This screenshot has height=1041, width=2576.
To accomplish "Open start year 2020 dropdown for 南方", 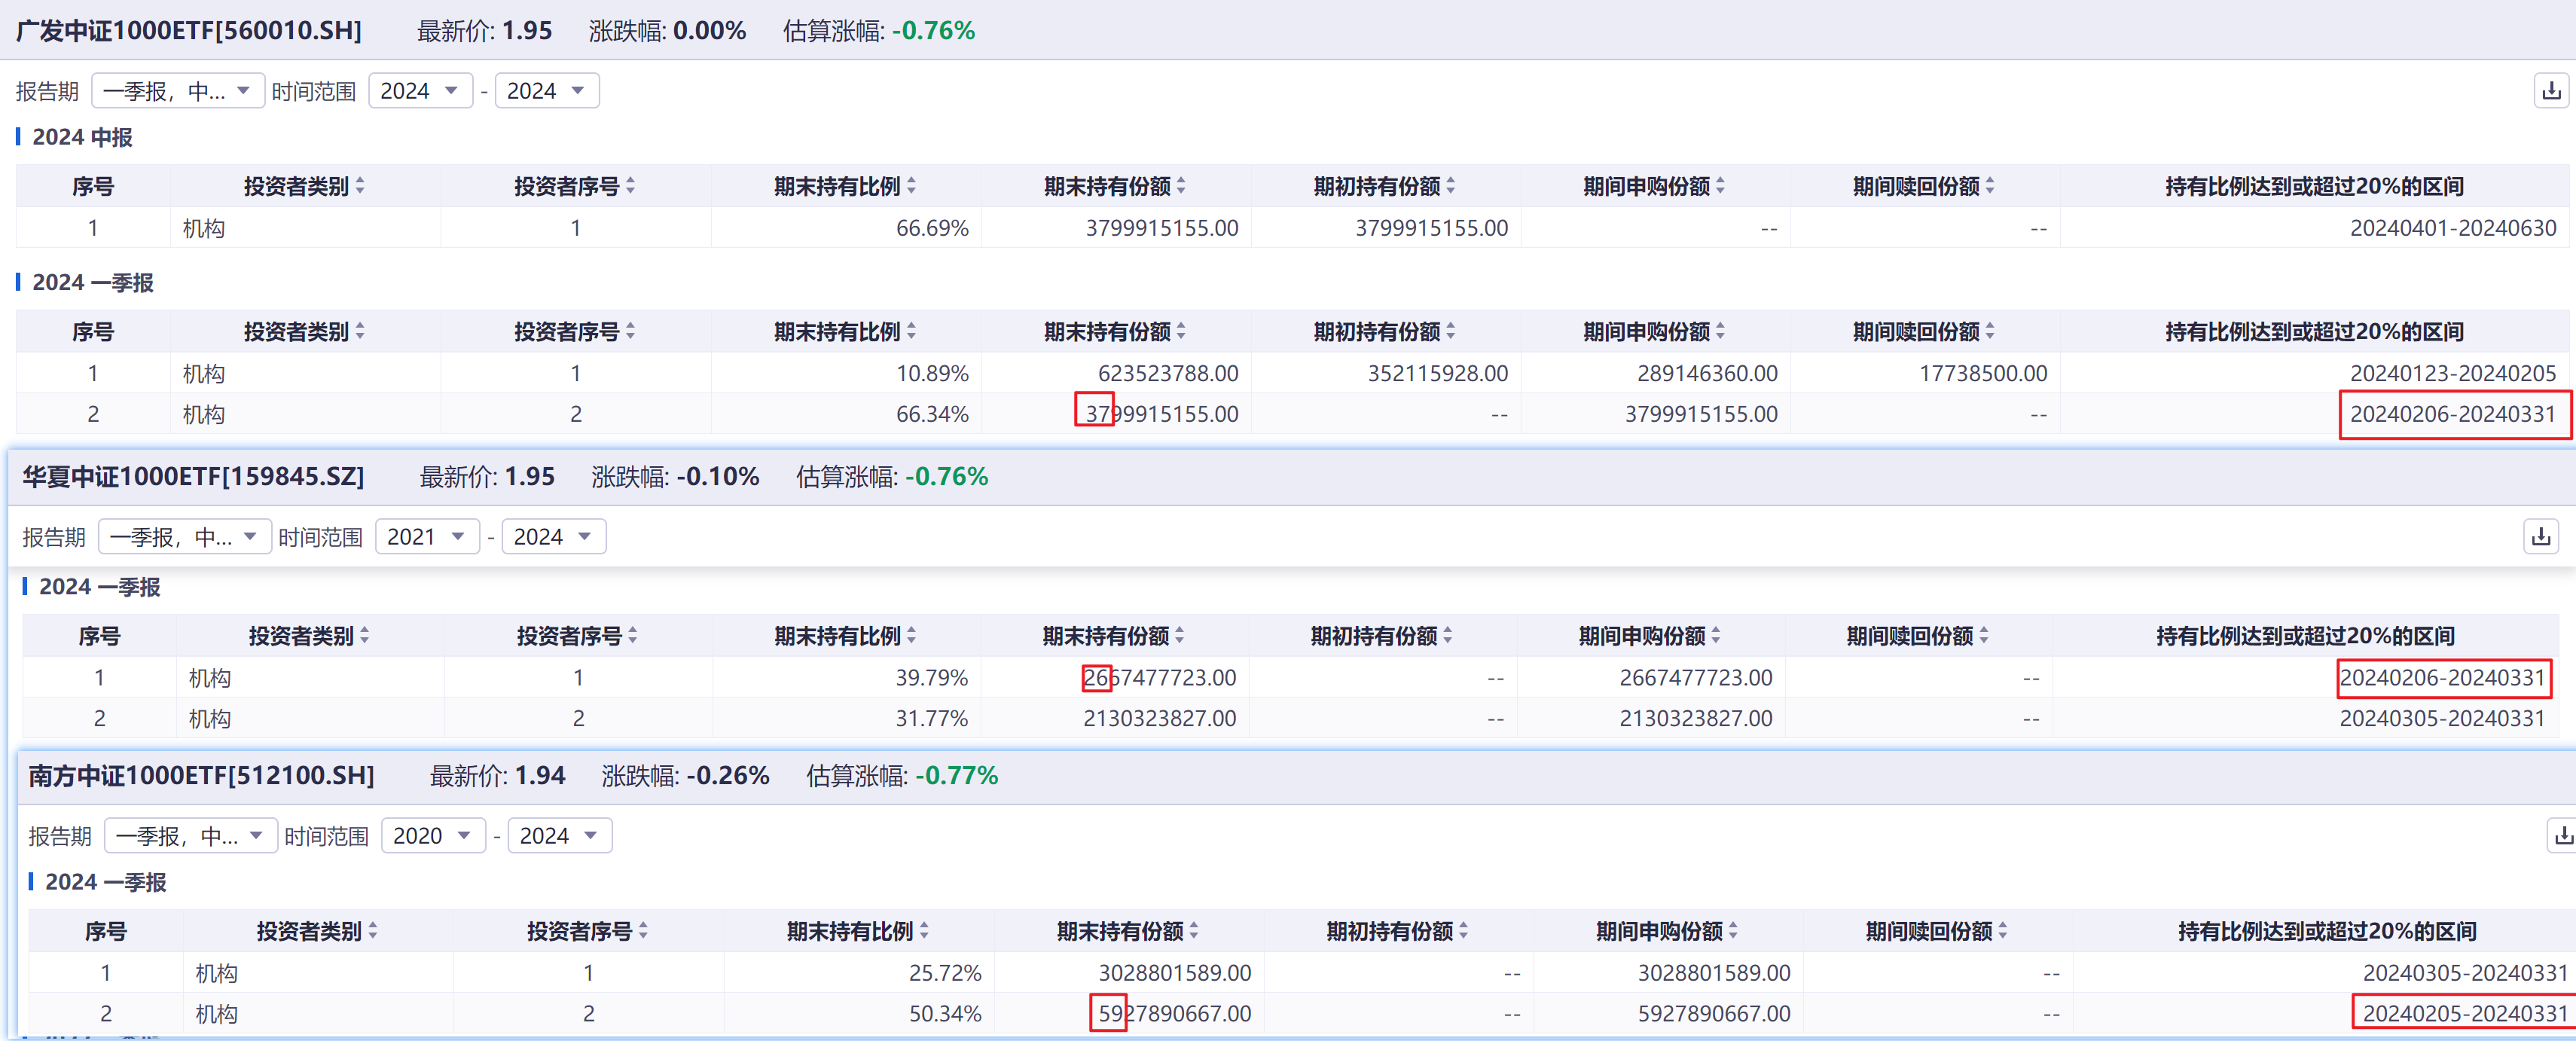I will 433,836.
